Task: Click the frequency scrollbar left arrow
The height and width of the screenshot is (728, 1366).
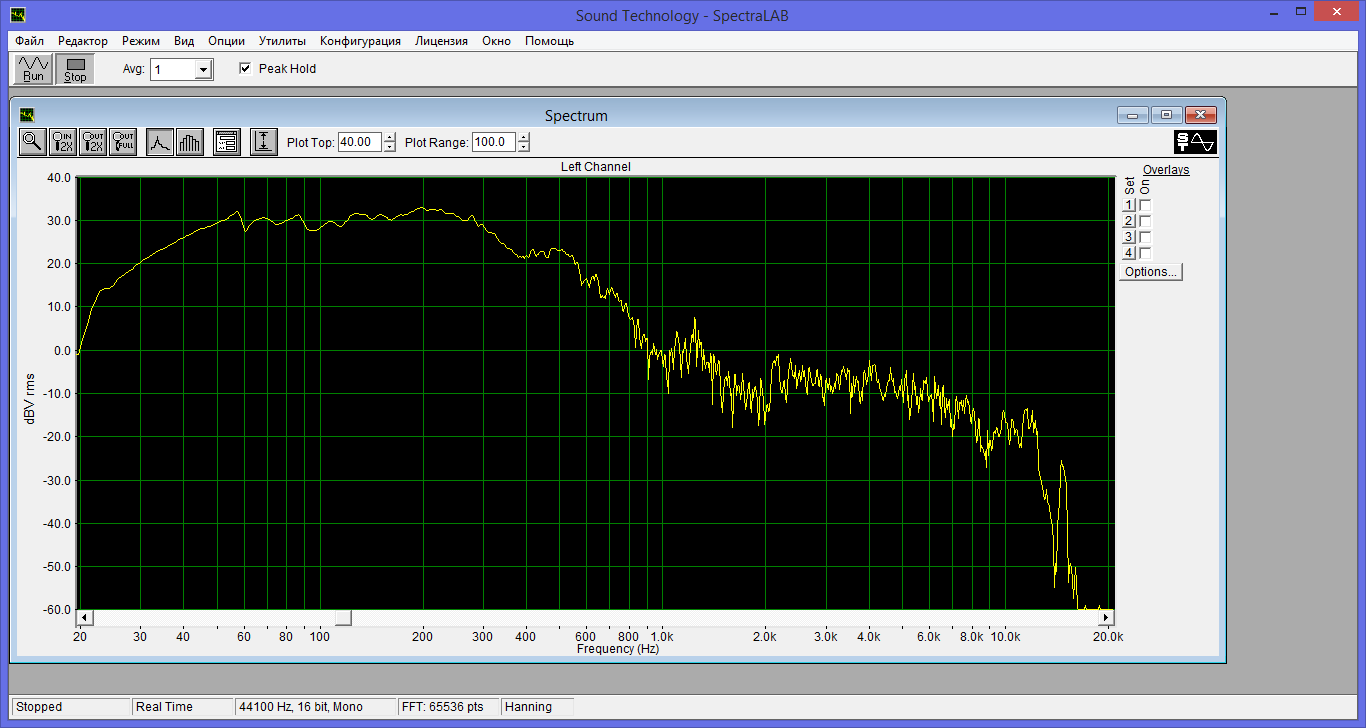Action: (x=85, y=618)
